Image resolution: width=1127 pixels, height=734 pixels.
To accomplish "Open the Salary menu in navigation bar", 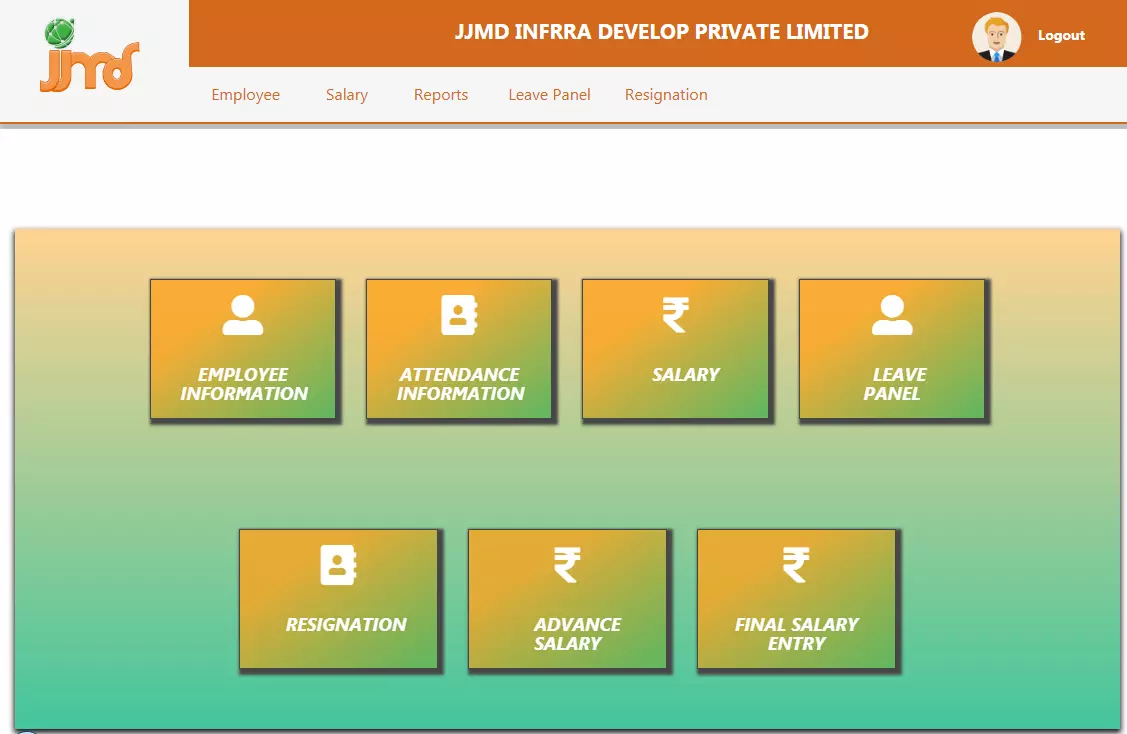I will click(x=347, y=95).
